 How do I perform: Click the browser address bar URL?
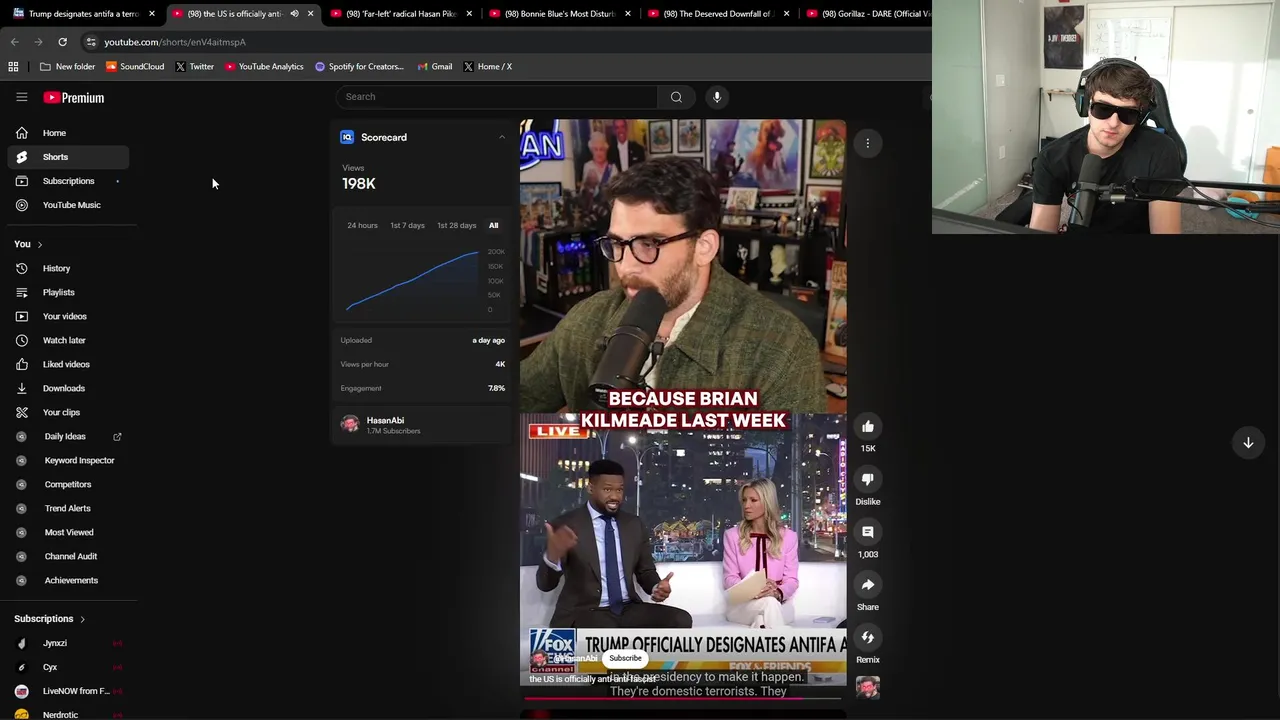pos(175,42)
